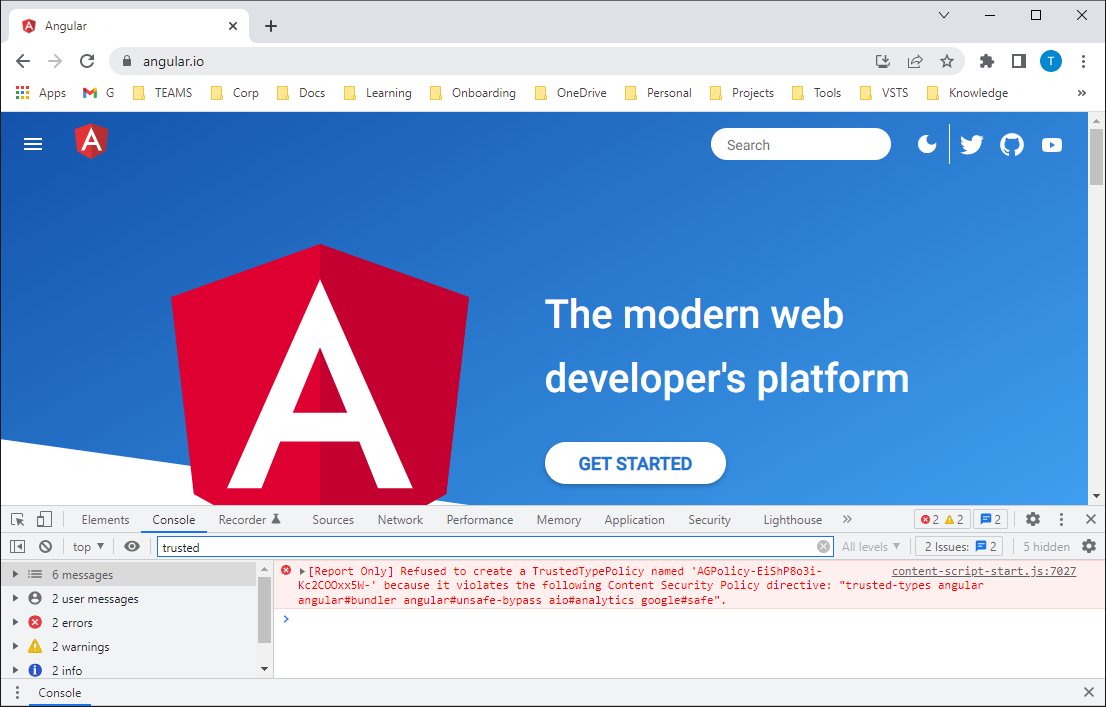The height and width of the screenshot is (707, 1106).
Task: Open Chrome's three-dot menu
Action: click(1083, 61)
